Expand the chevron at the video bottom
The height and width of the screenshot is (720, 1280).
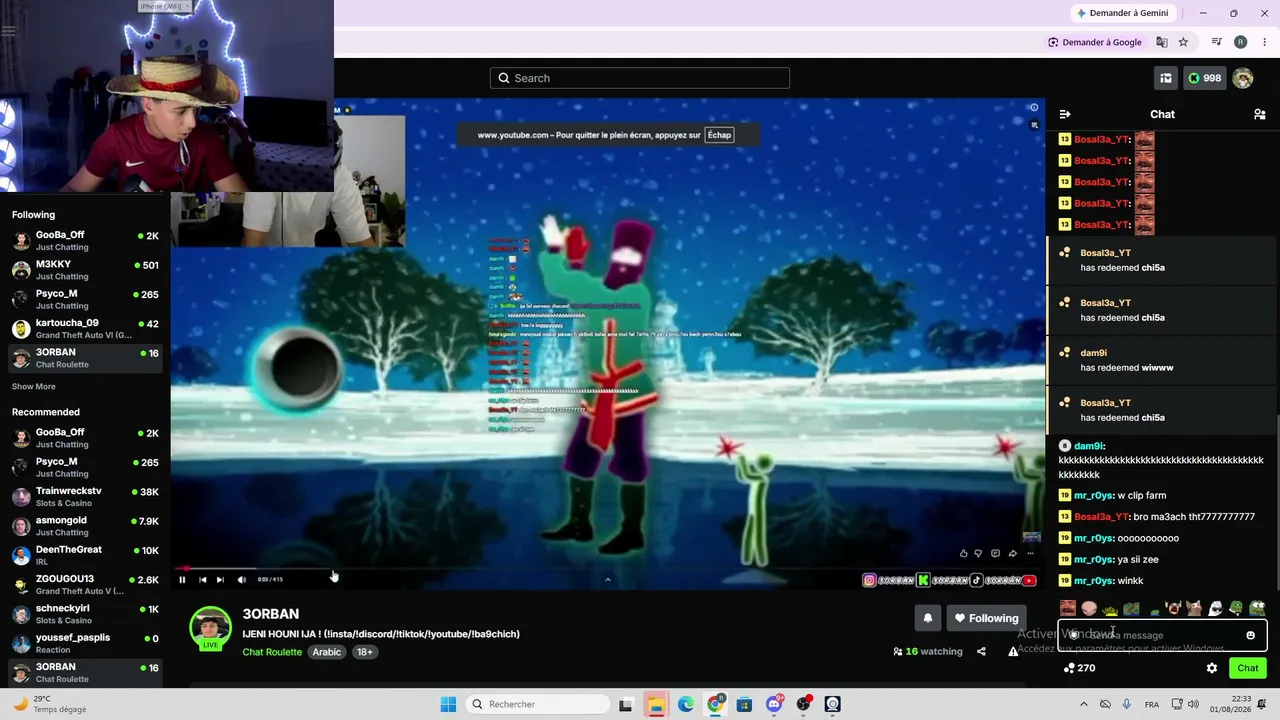[607, 579]
